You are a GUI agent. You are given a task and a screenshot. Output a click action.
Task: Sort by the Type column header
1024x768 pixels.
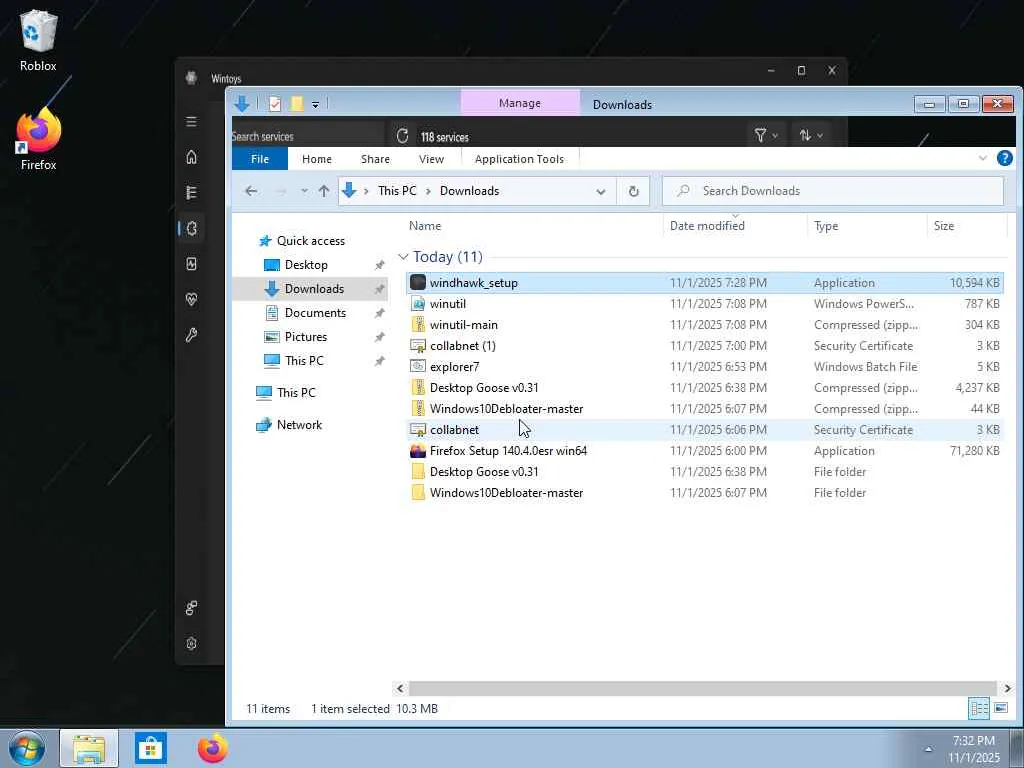[826, 225]
